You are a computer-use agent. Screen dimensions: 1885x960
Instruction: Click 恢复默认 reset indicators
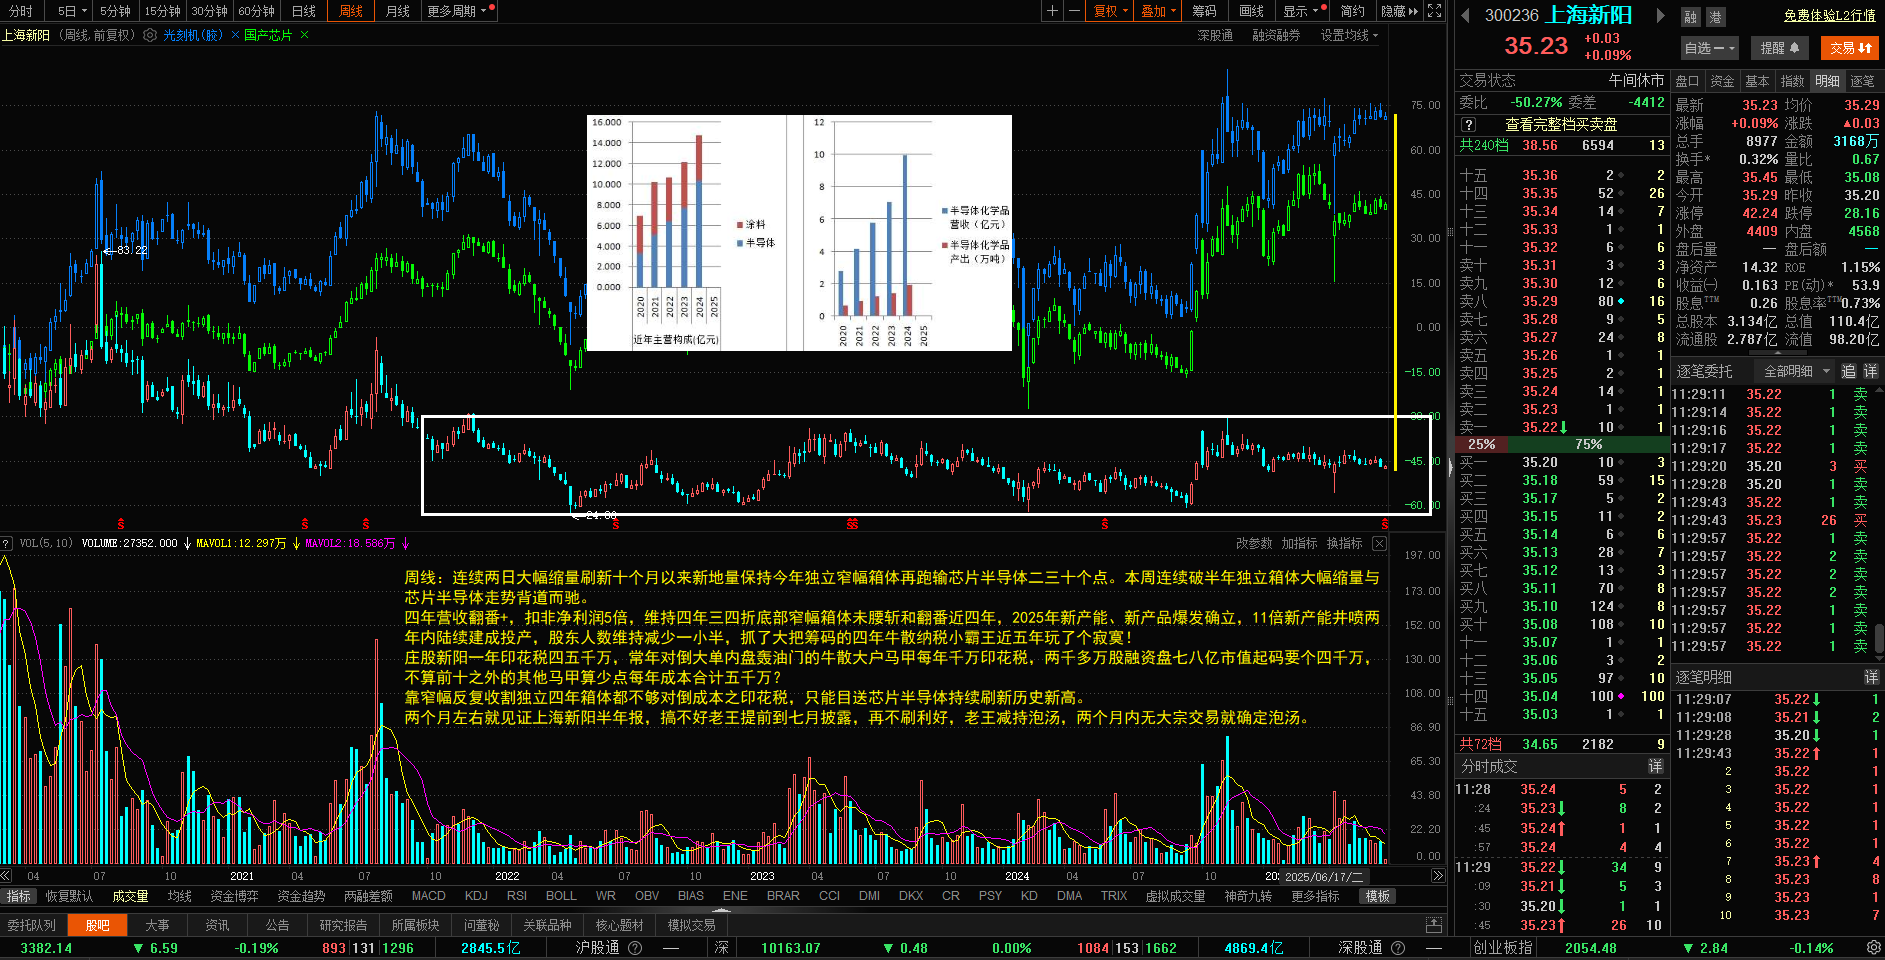(69, 896)
